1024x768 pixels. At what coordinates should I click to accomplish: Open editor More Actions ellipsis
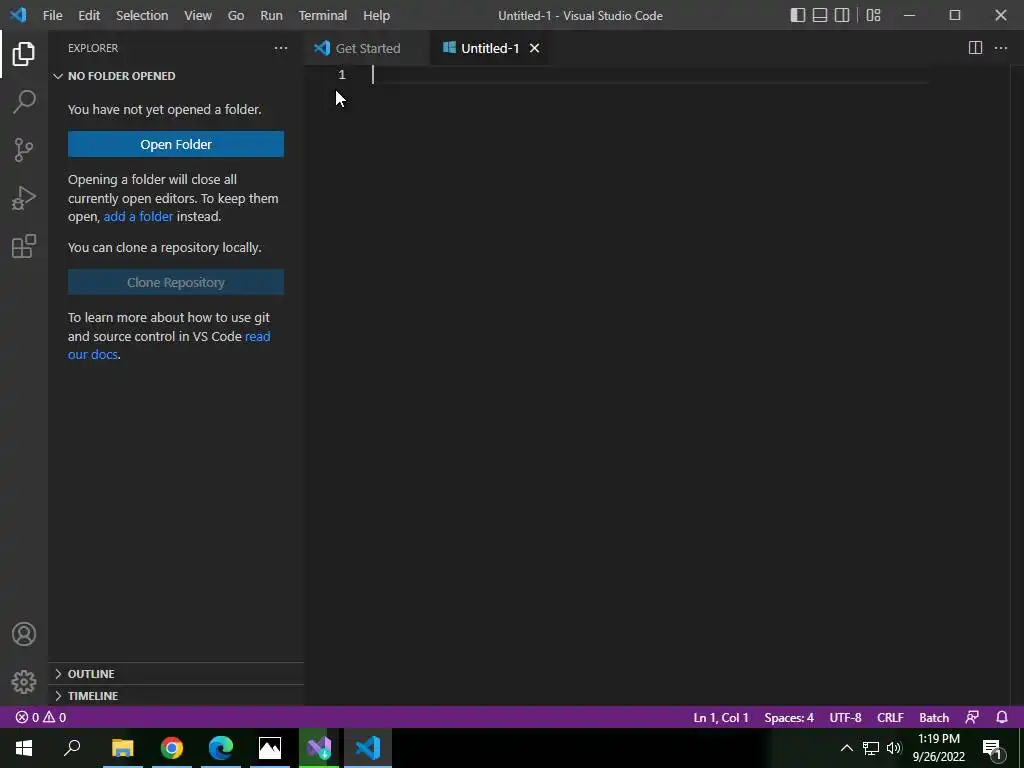click(x=1000, y=48)
